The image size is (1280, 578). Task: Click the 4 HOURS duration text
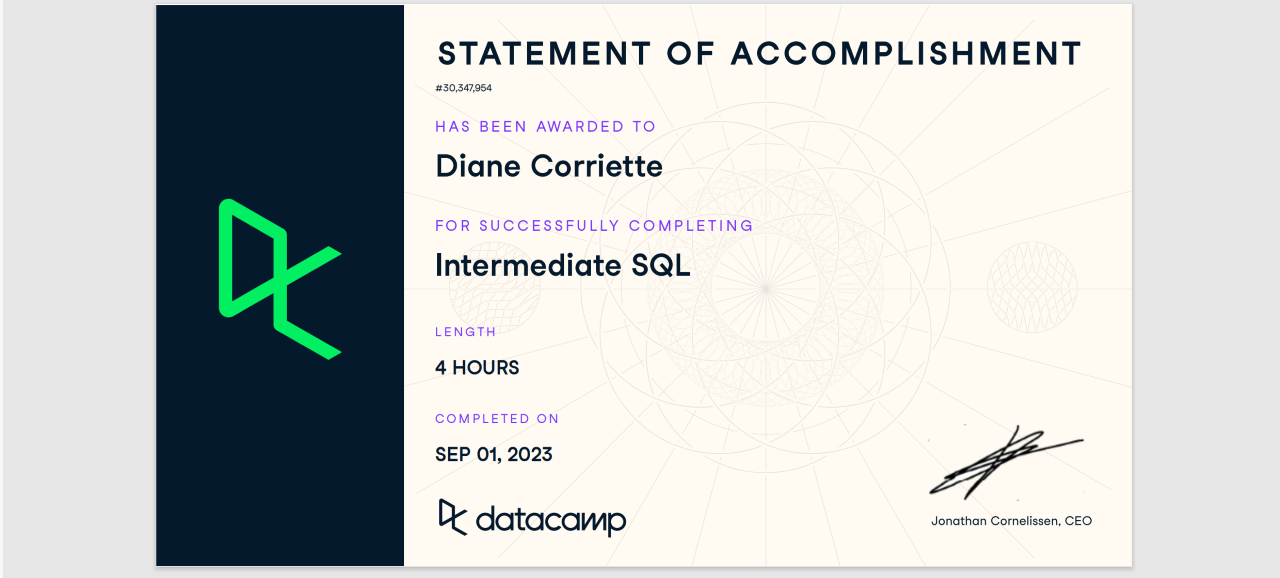click(477, 368)
